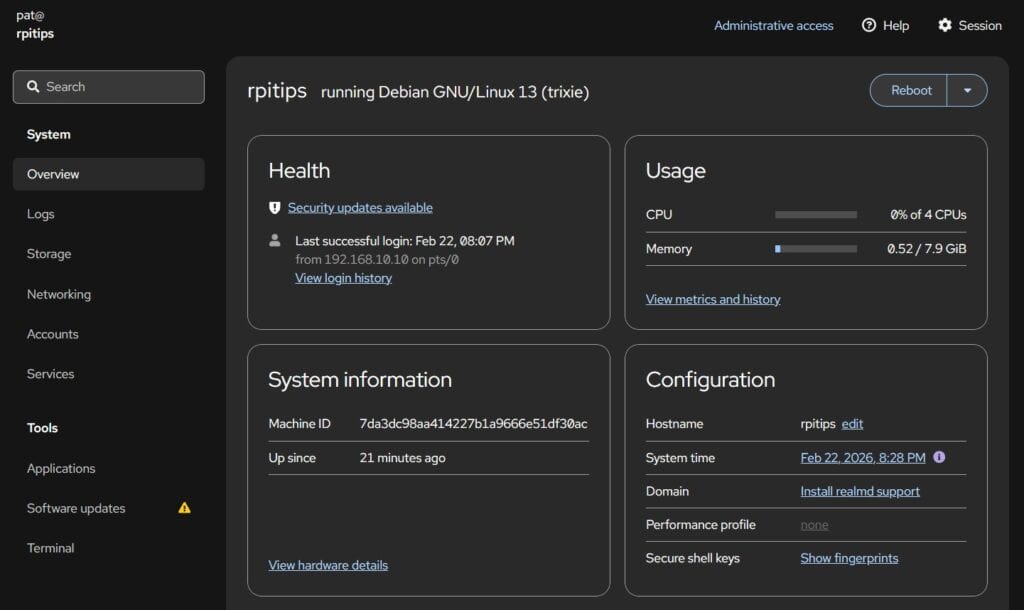Click the info icon next to System time
Image resolution: width=1024 pixels, height=610 pixels.
click(939, 457)
